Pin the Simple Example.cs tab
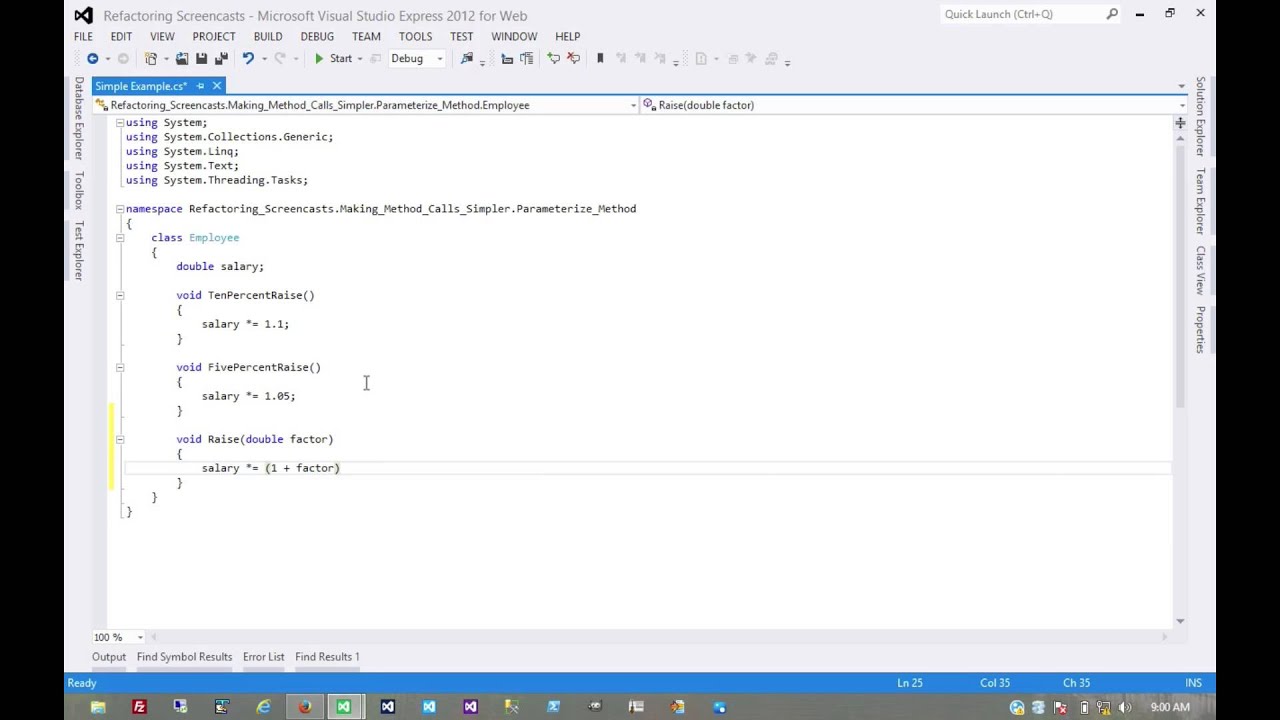Screen dimensions: 1280x720 (x=200, y=86)
